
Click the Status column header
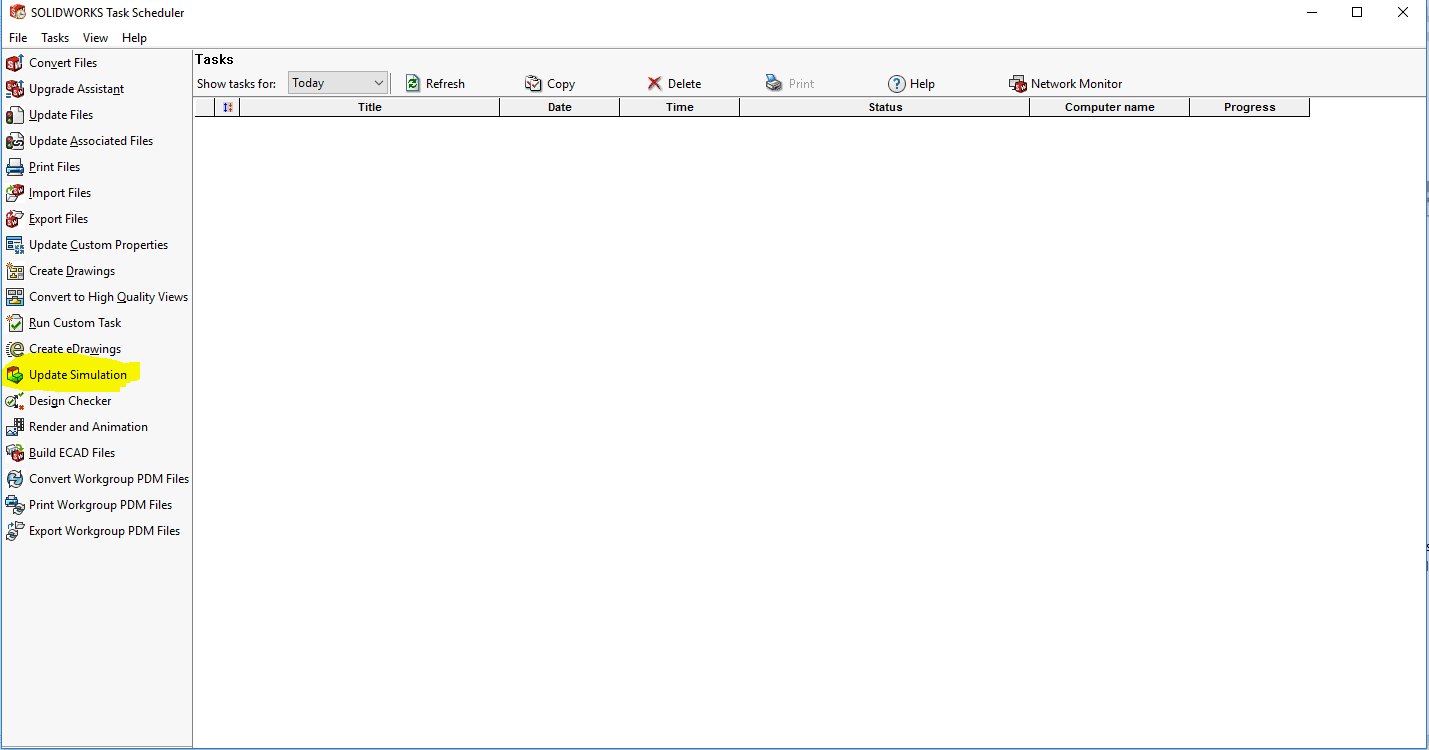click(885, 107)
